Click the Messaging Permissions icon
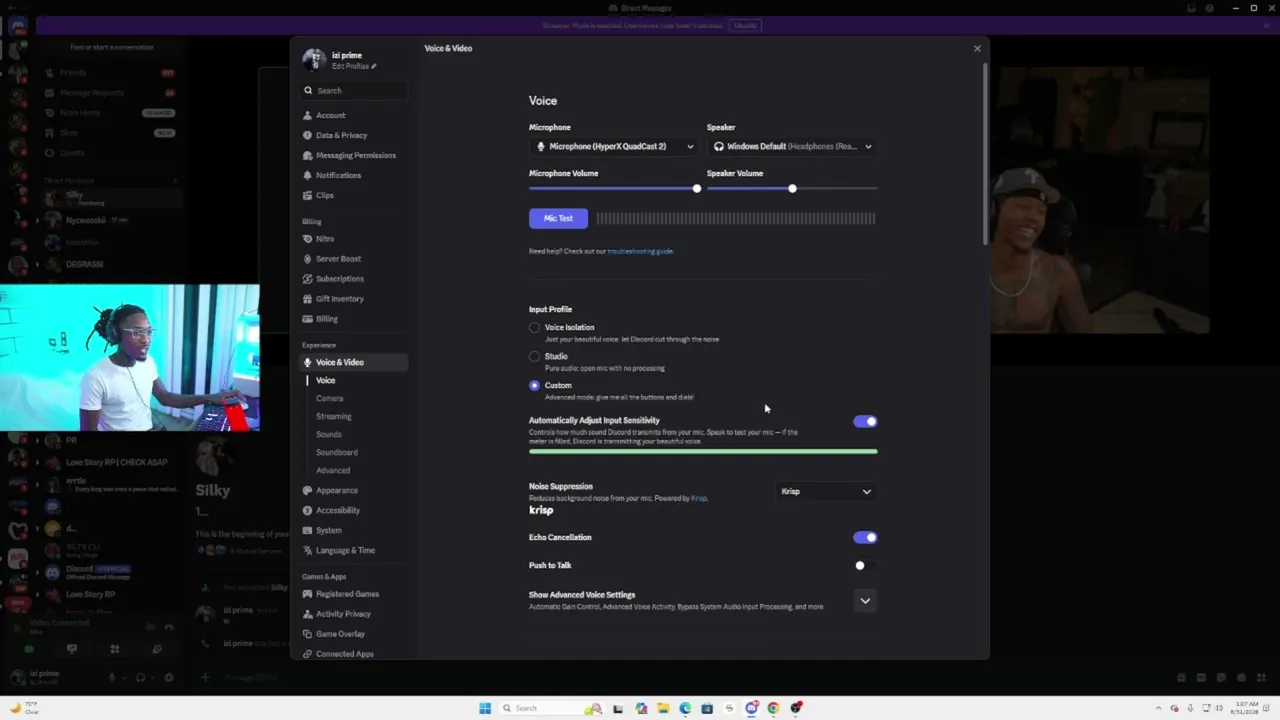The image size is (1280, 720). click(x=308, y=155)
